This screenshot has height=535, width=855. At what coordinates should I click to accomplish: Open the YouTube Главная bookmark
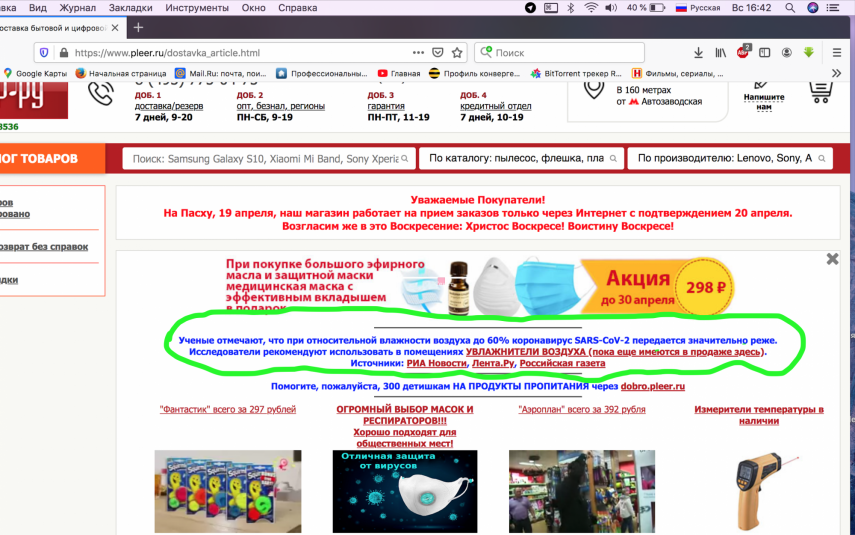coord(399,73)
